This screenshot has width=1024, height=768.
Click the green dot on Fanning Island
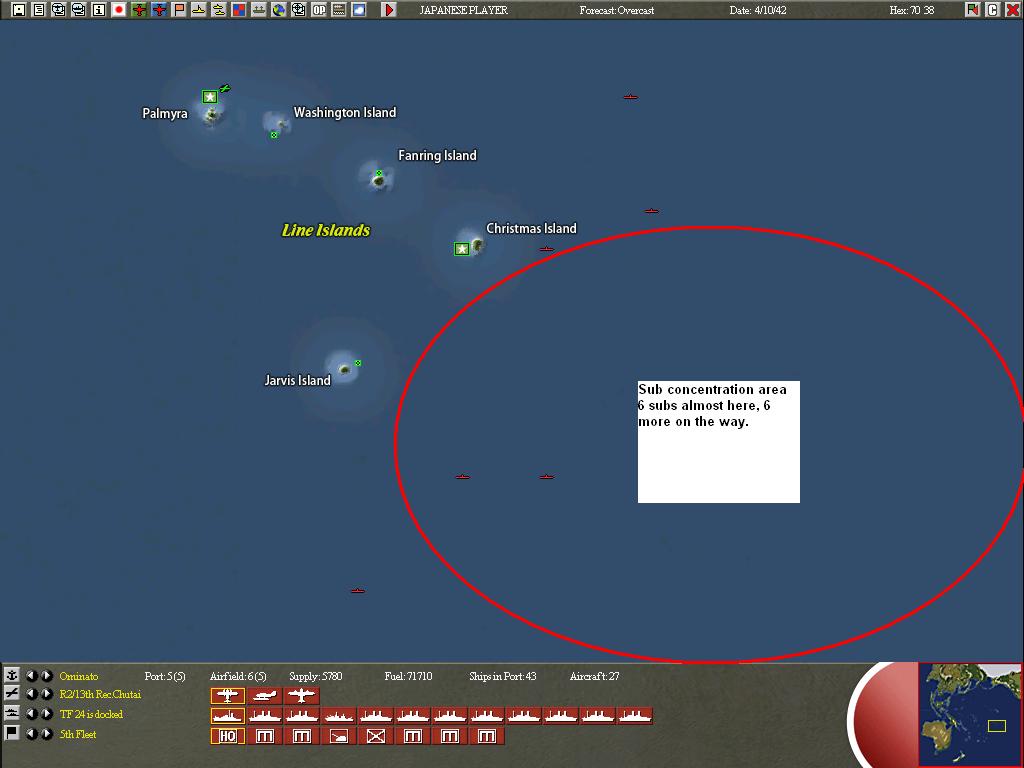379,173
